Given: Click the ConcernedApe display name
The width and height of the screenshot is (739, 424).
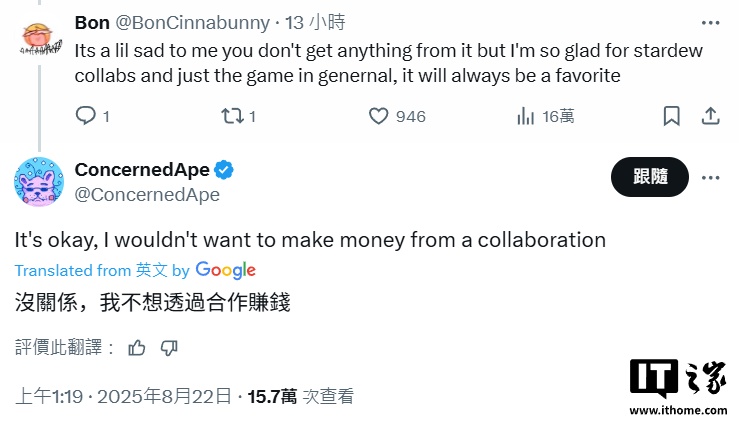Looking at the screenshot, I should click(x=142, y=170).
